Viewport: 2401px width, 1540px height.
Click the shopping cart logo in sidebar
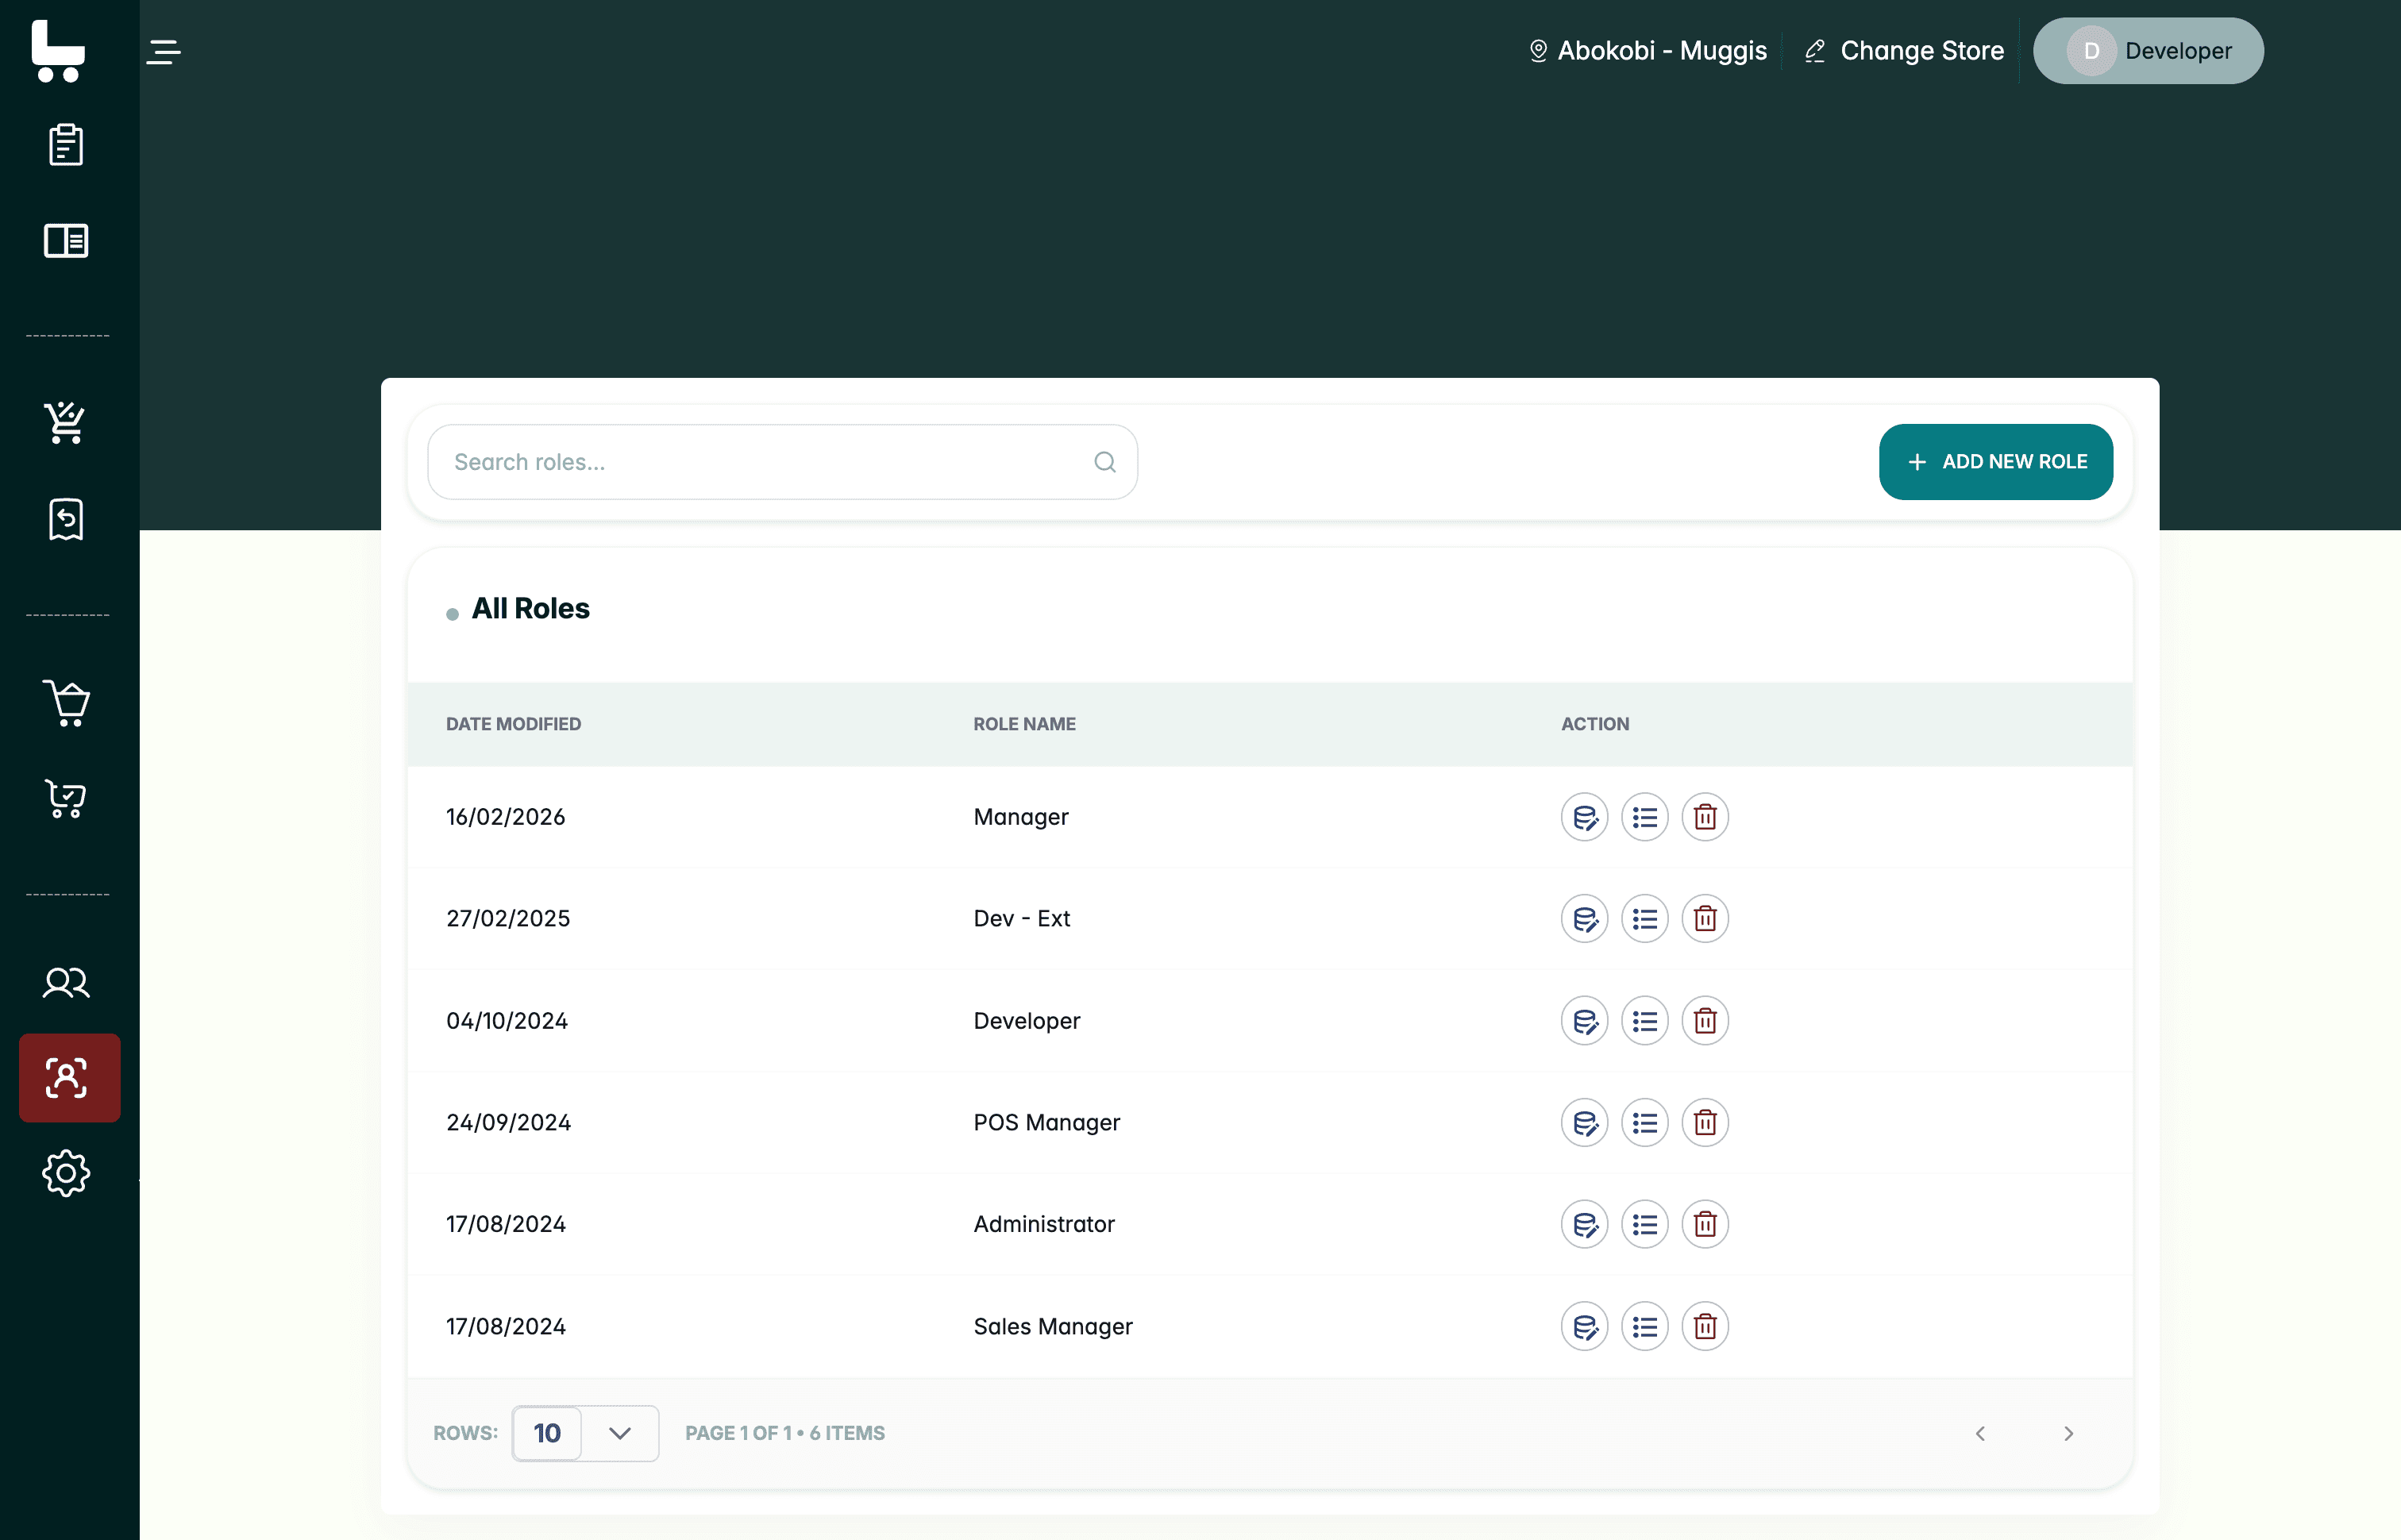click(x=58, y=51)
